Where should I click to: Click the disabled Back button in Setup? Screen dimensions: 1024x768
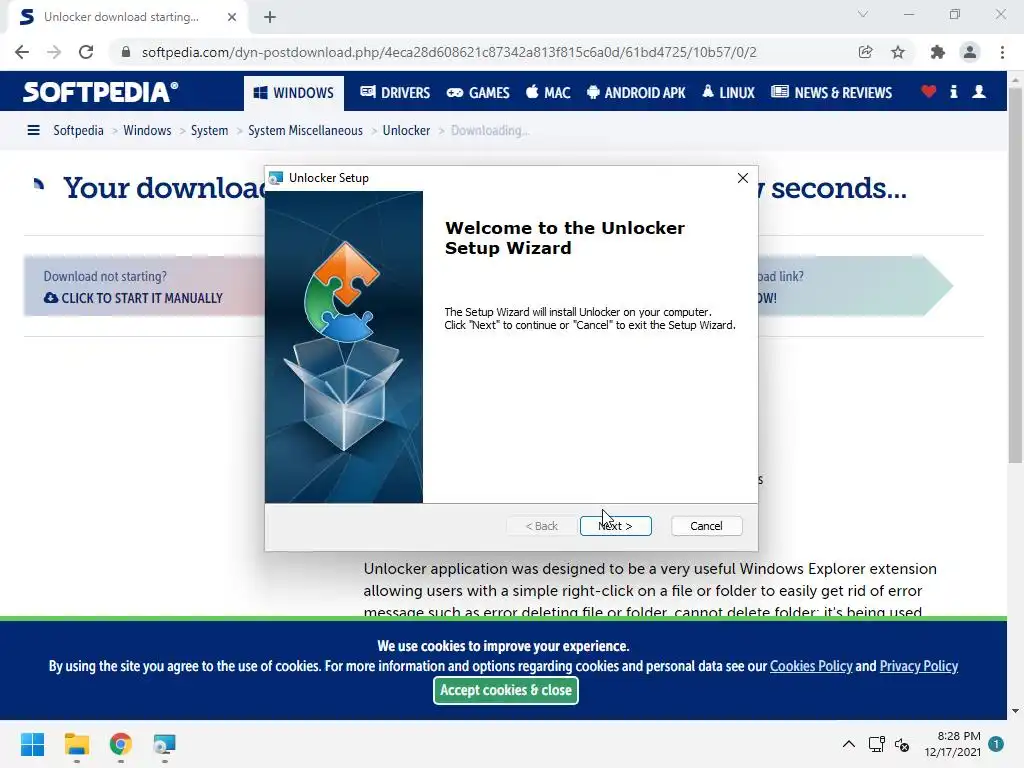pyautogui.click(x=541, y=526)
